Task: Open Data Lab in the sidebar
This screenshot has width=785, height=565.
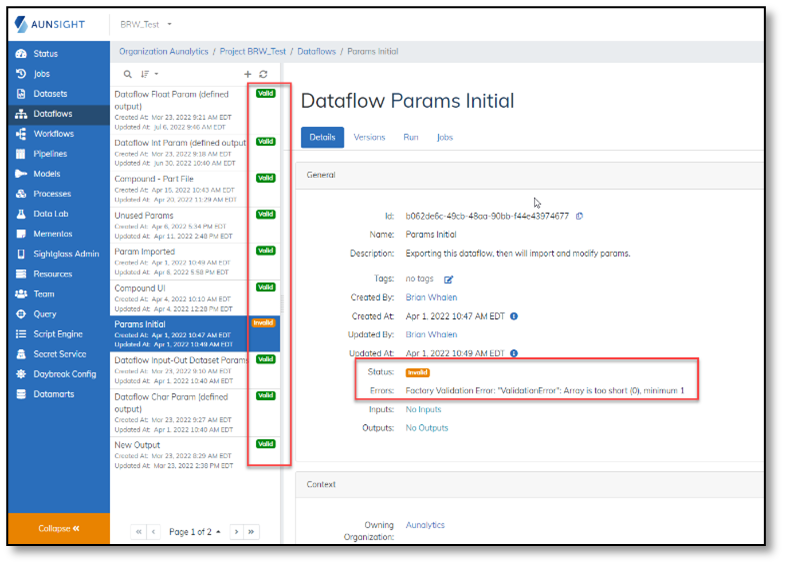Action: 51,214
